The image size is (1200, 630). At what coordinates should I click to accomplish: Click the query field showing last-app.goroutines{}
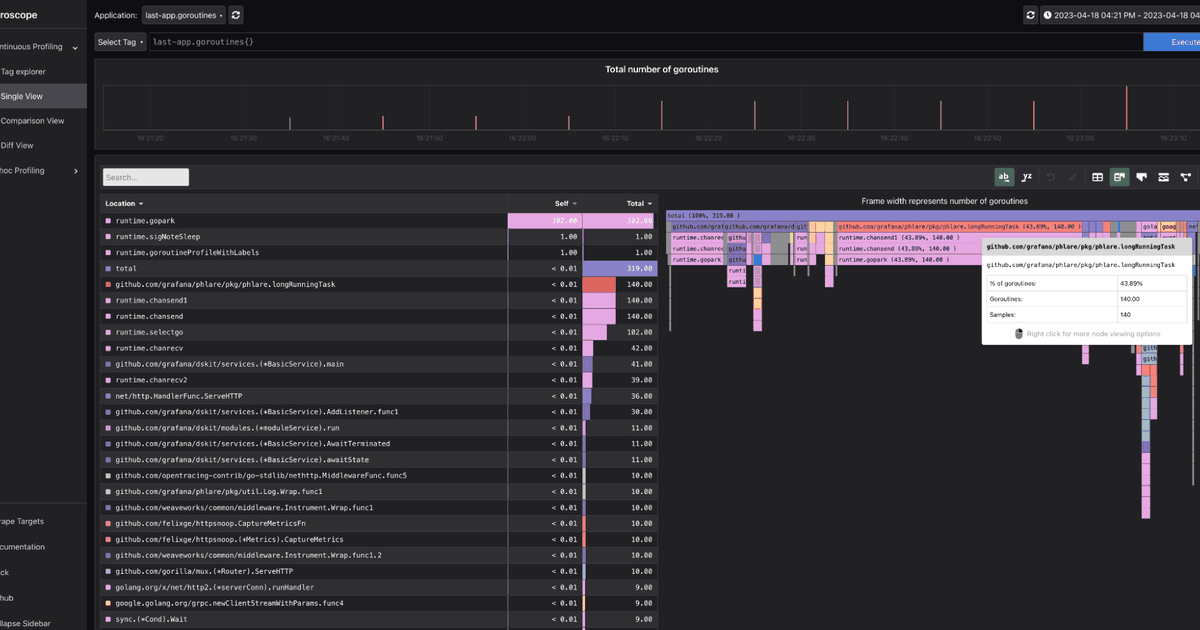click(645, 42)
